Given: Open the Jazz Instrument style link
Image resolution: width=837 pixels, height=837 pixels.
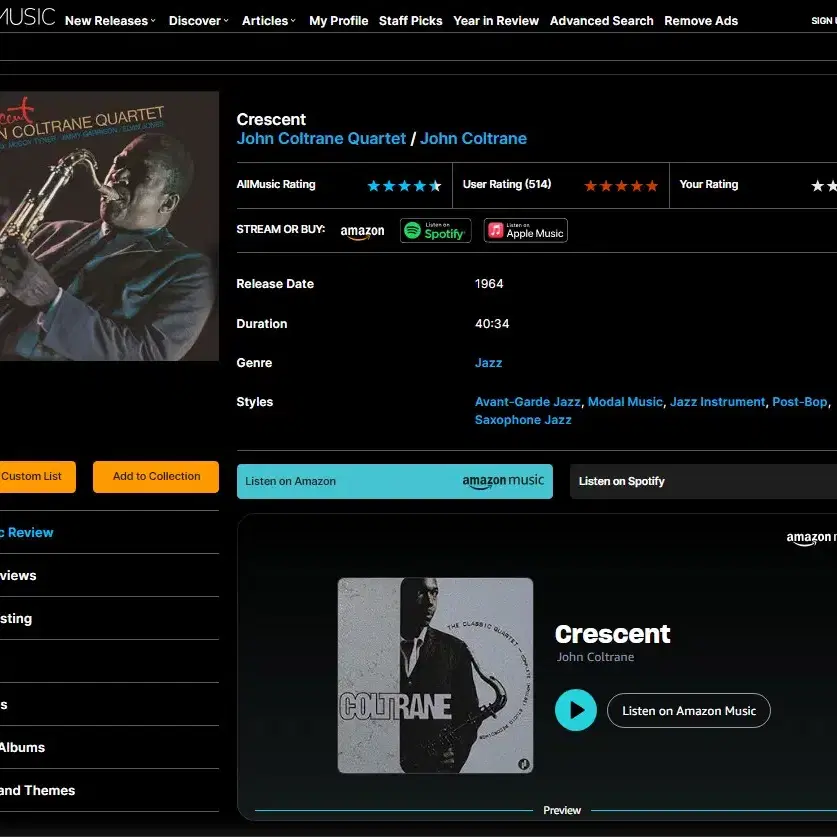Looking at the screenshot, I should point(717,402).
